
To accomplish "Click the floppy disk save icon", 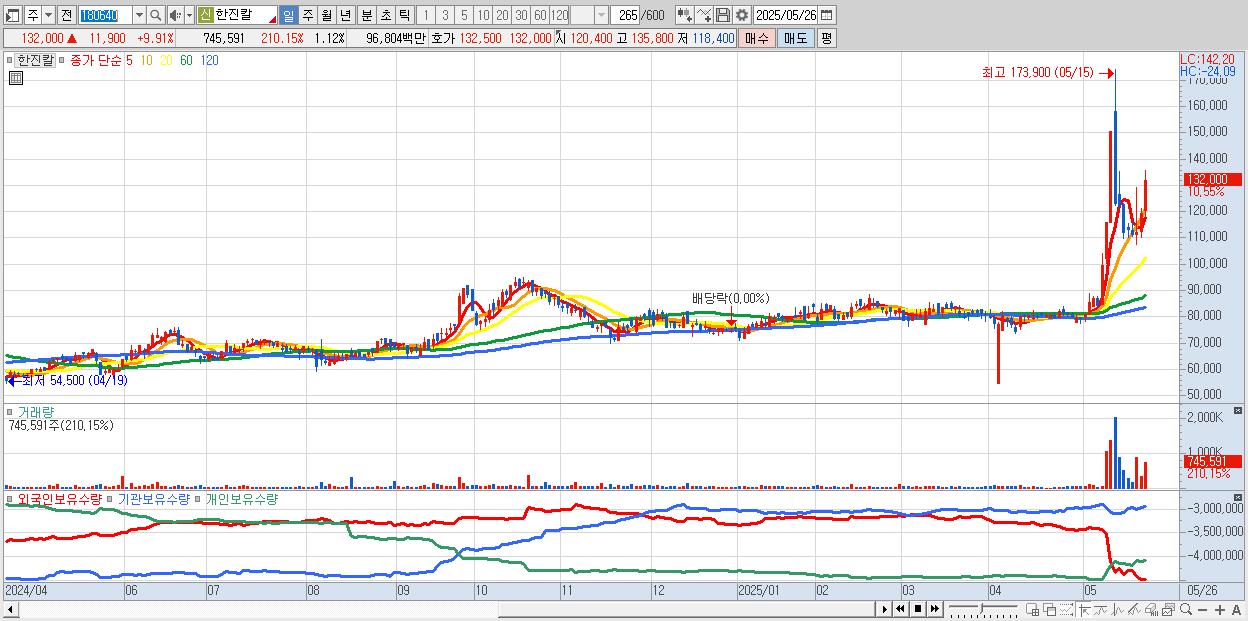I will (722, 15).
